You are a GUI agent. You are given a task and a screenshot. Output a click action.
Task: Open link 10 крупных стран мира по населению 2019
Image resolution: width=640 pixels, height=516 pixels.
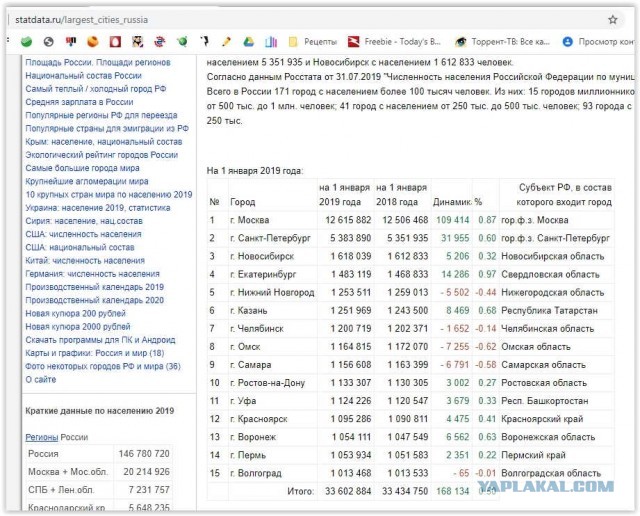point(109,194)
